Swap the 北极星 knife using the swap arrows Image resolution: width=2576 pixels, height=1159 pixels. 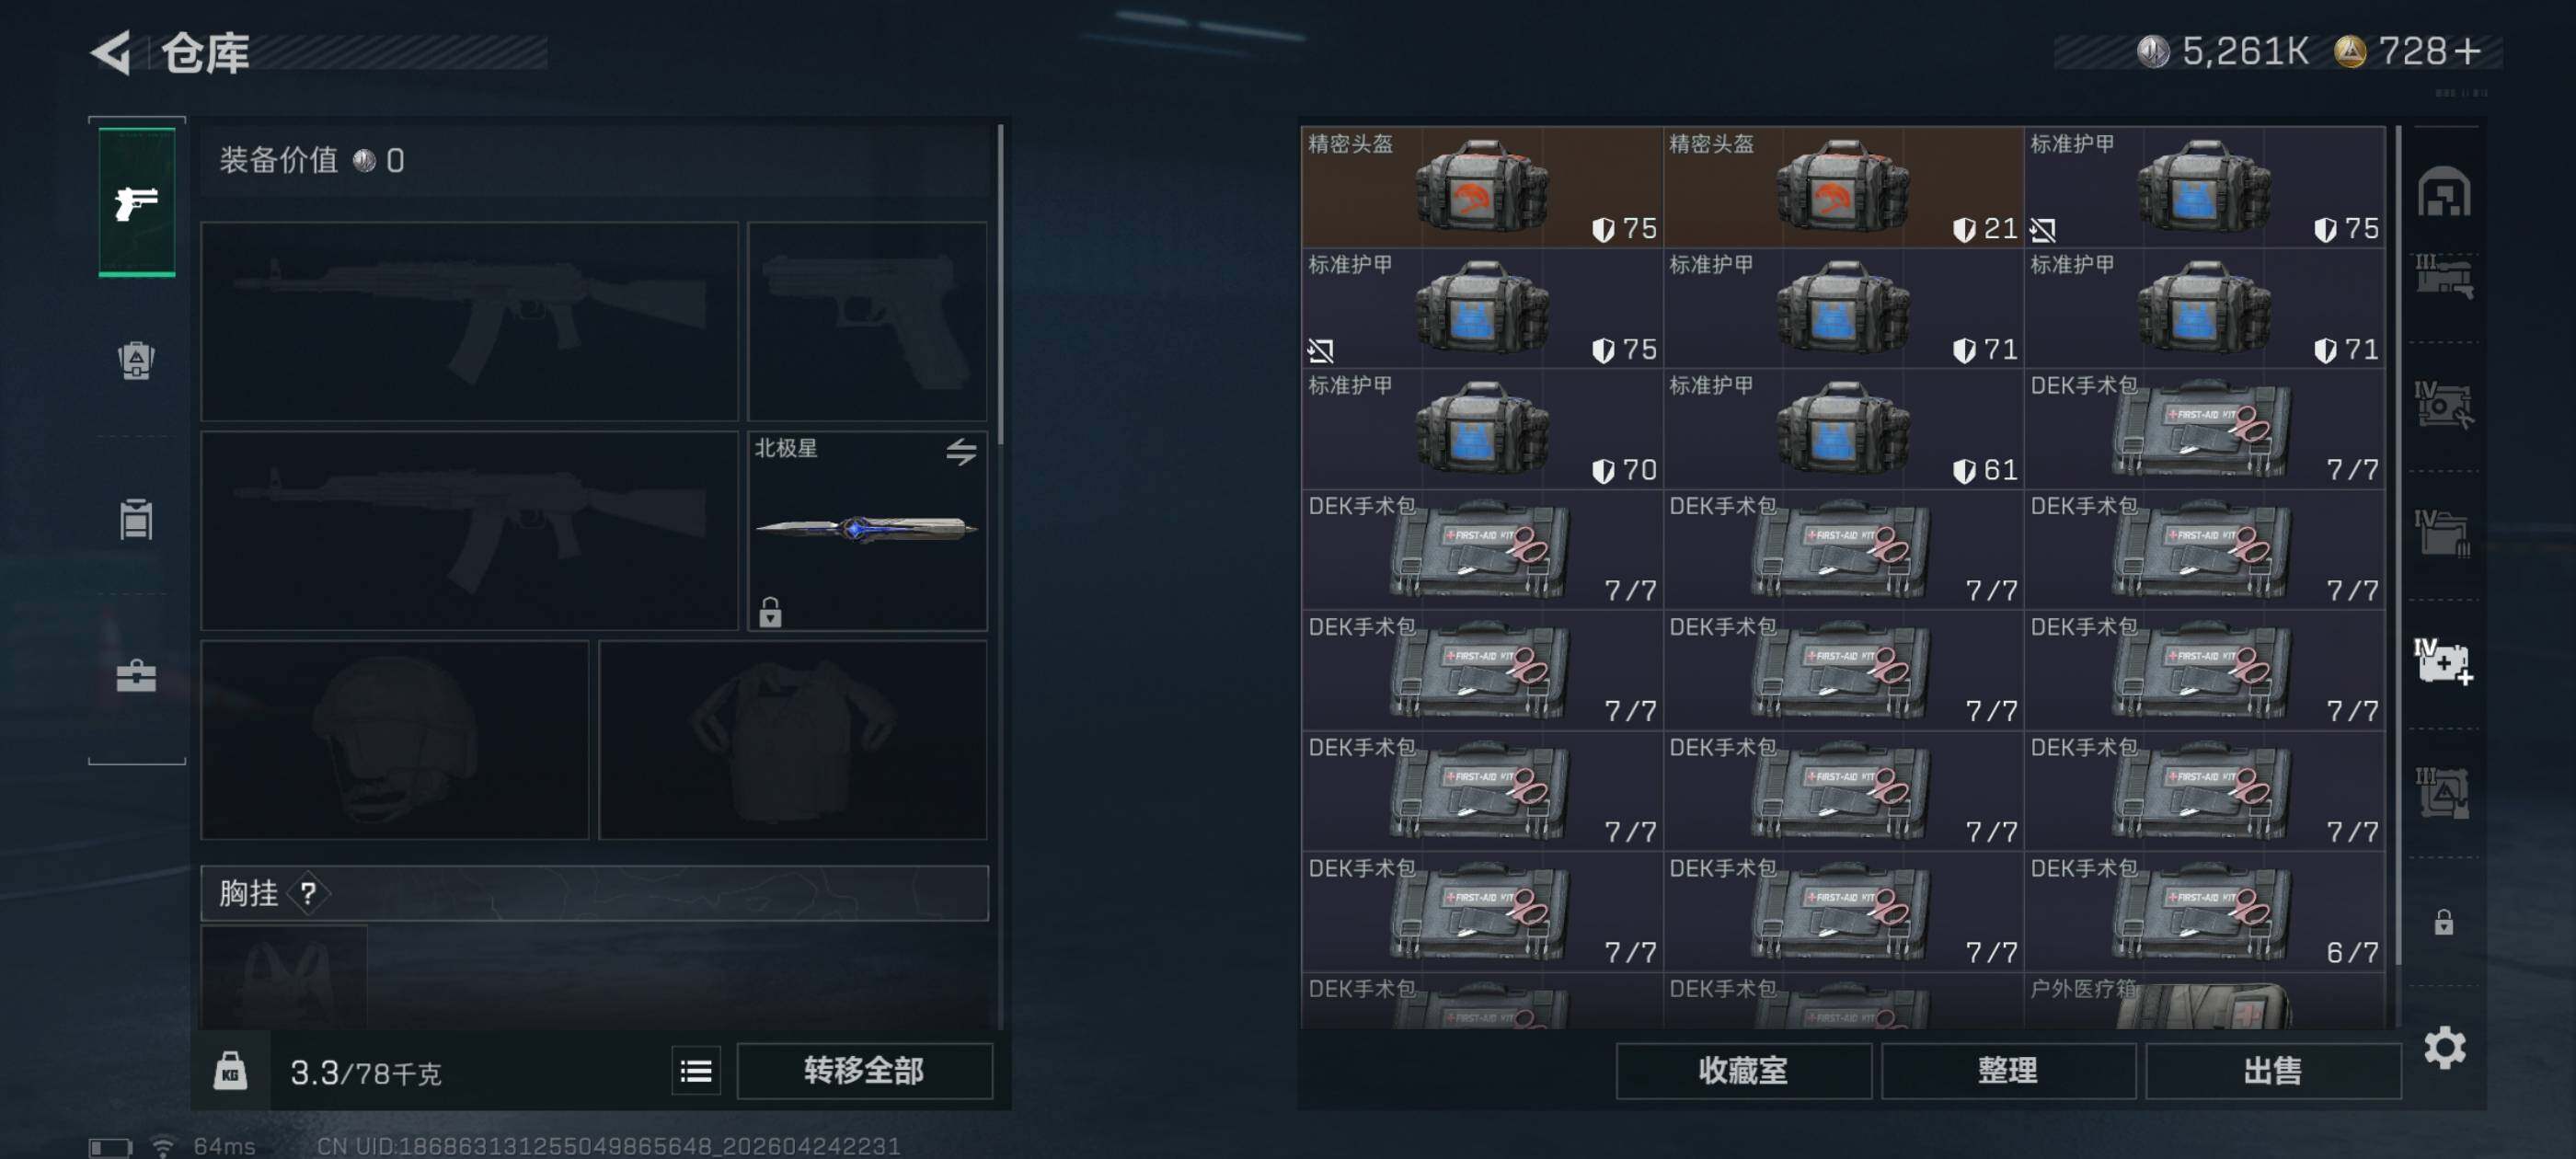[961, 451]
